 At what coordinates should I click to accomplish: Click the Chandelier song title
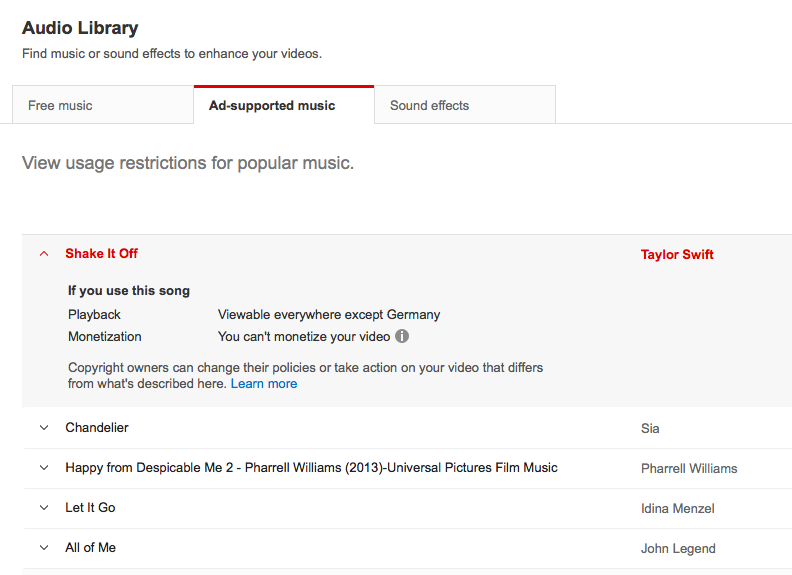coord(97,428)
